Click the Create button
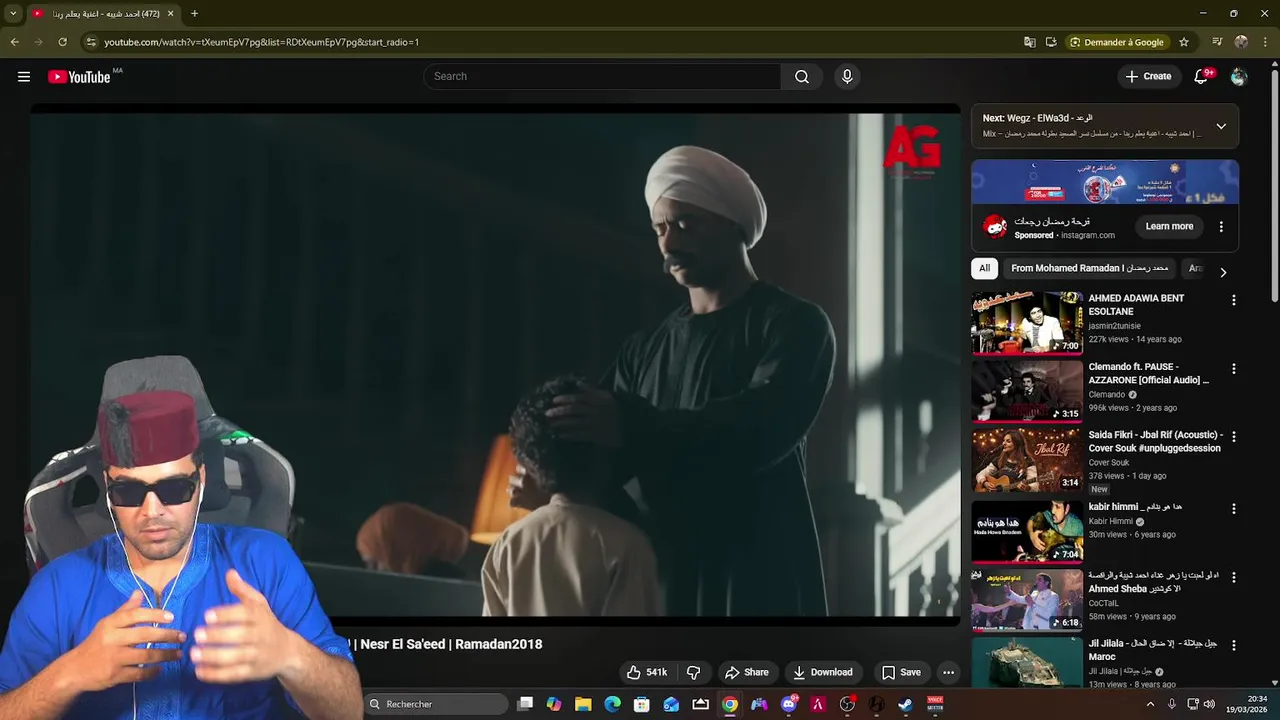 [1148, 77]
